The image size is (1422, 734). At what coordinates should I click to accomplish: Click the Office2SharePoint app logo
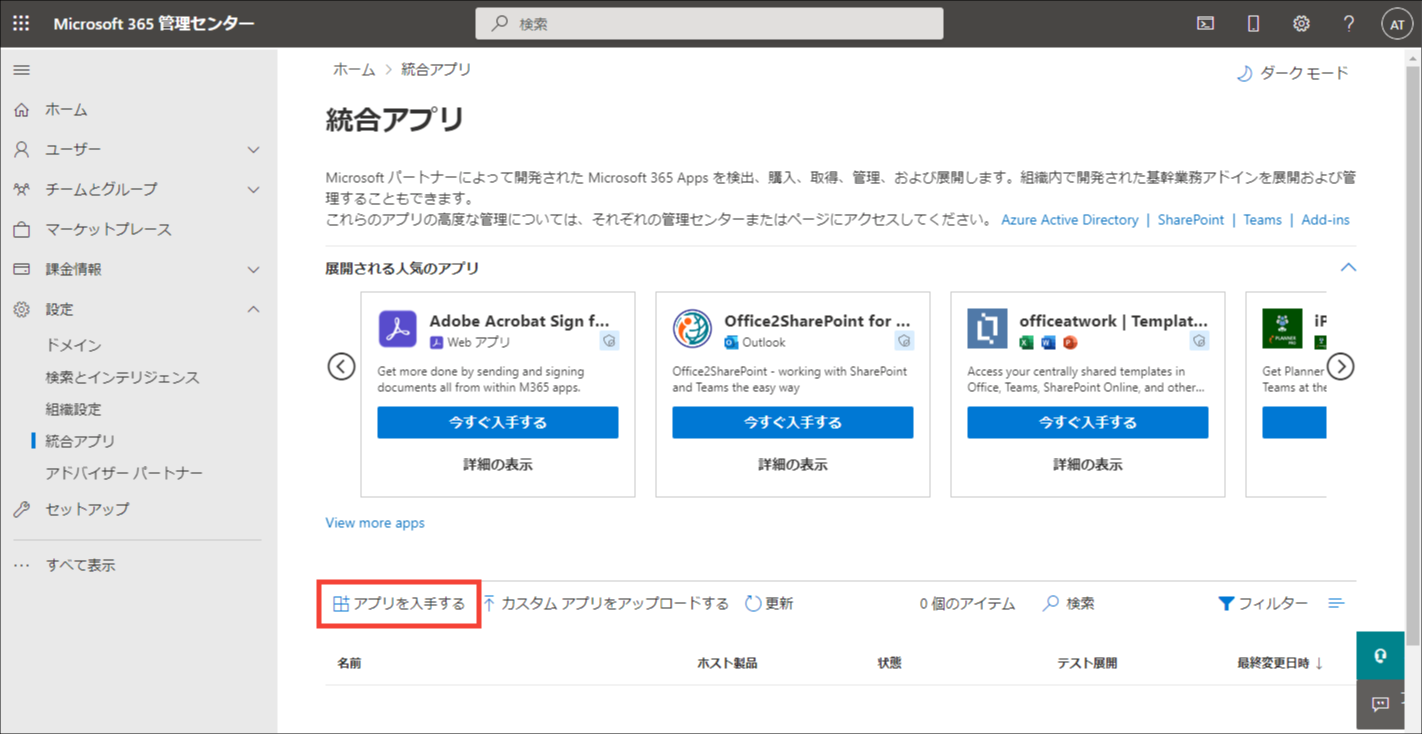coord(692,329)
